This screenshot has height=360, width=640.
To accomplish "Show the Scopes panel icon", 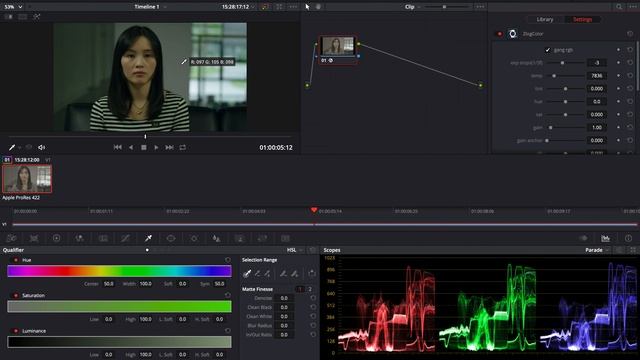I will point(605,238).
